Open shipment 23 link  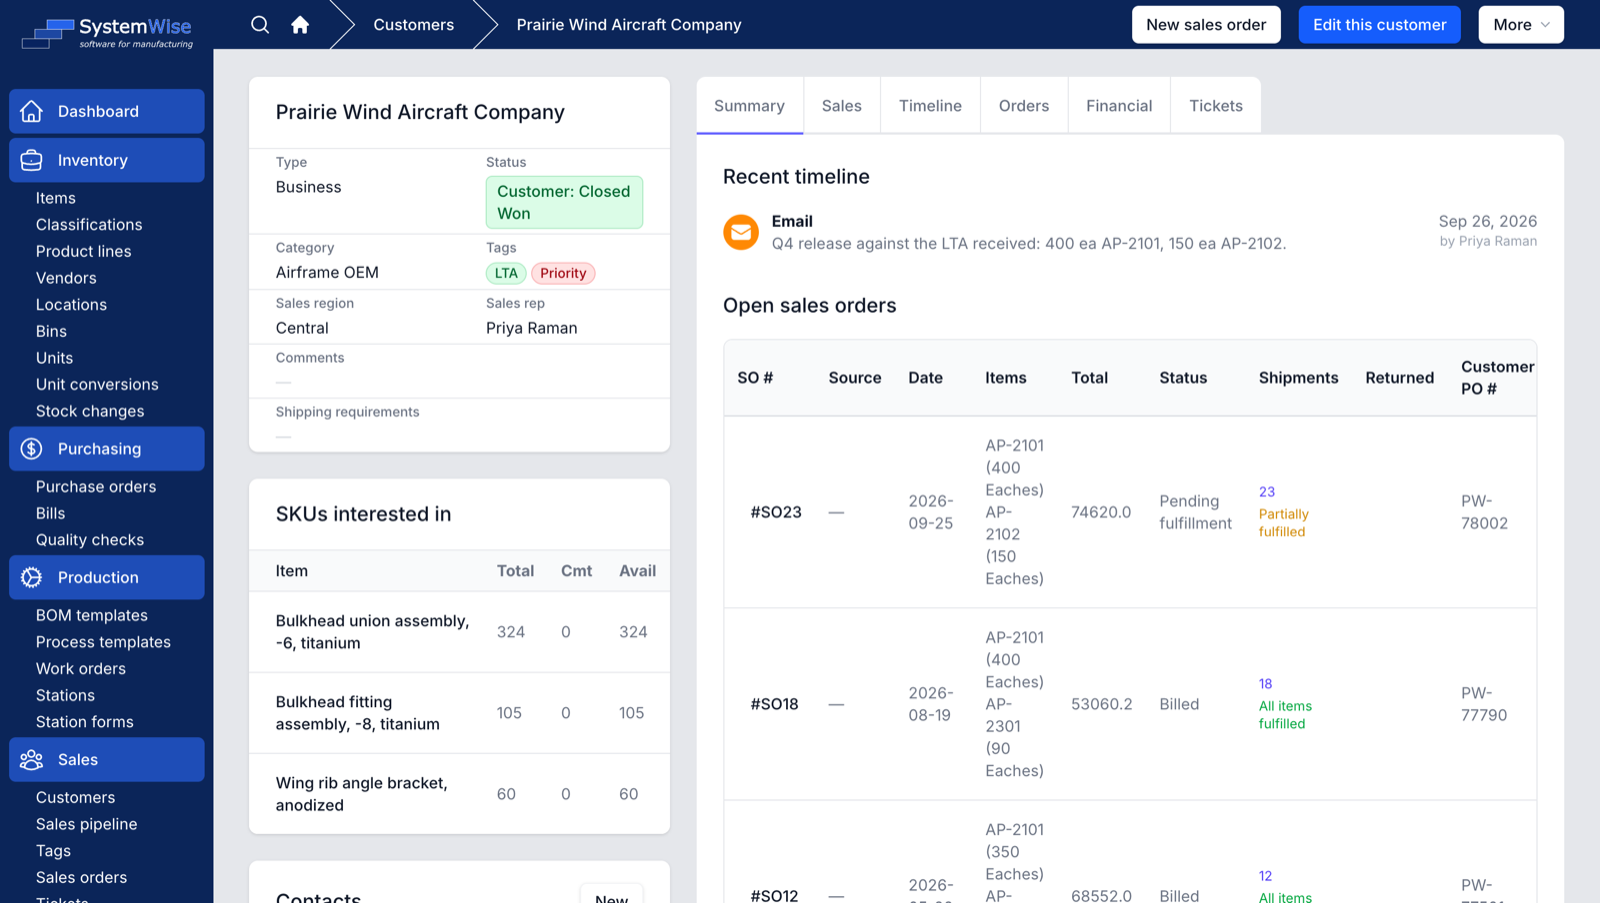point(1267,492)
